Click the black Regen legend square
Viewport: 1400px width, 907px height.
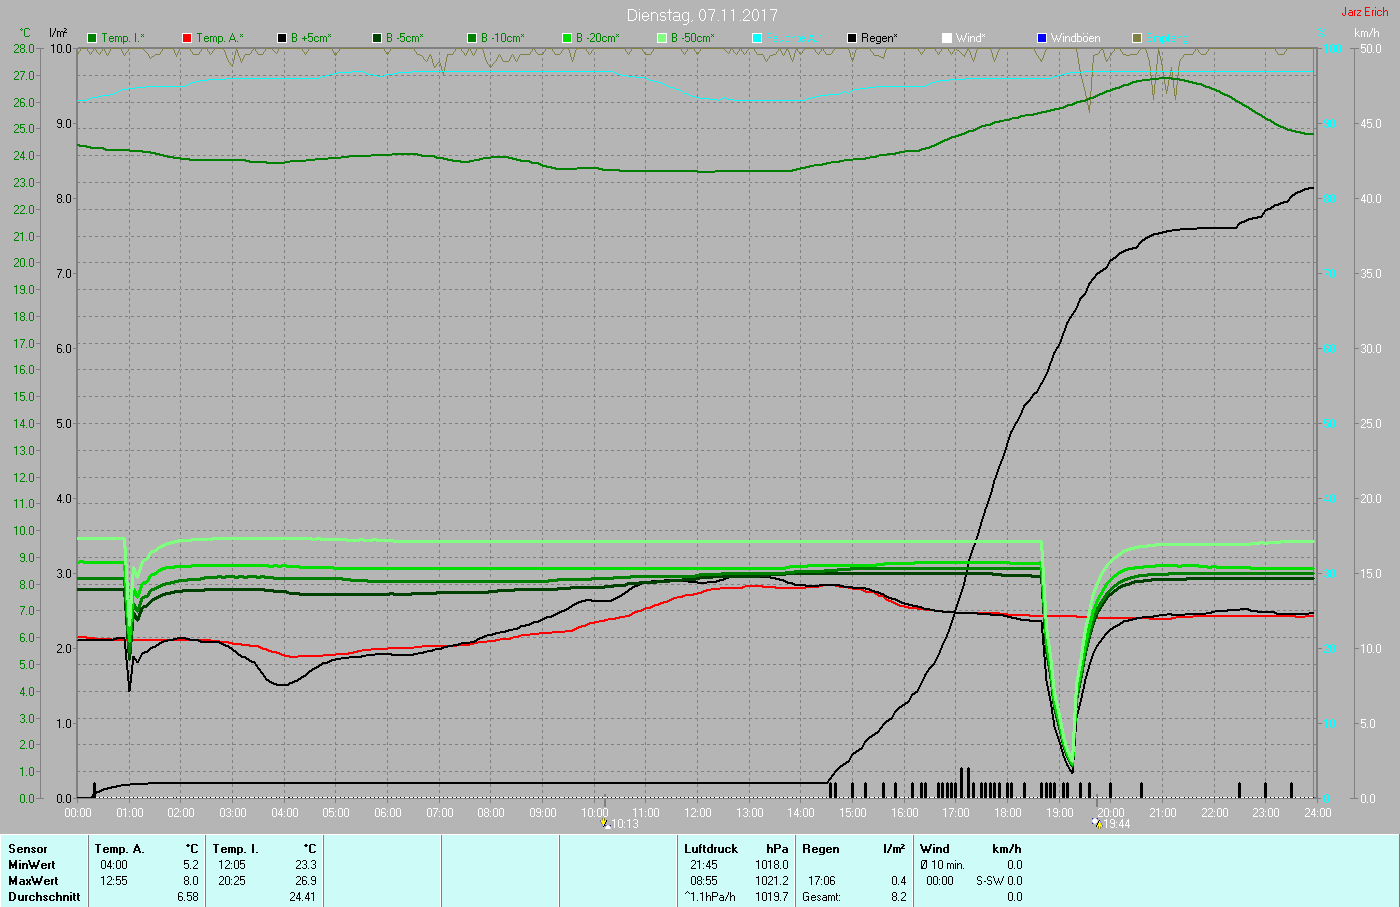point(852,38)
